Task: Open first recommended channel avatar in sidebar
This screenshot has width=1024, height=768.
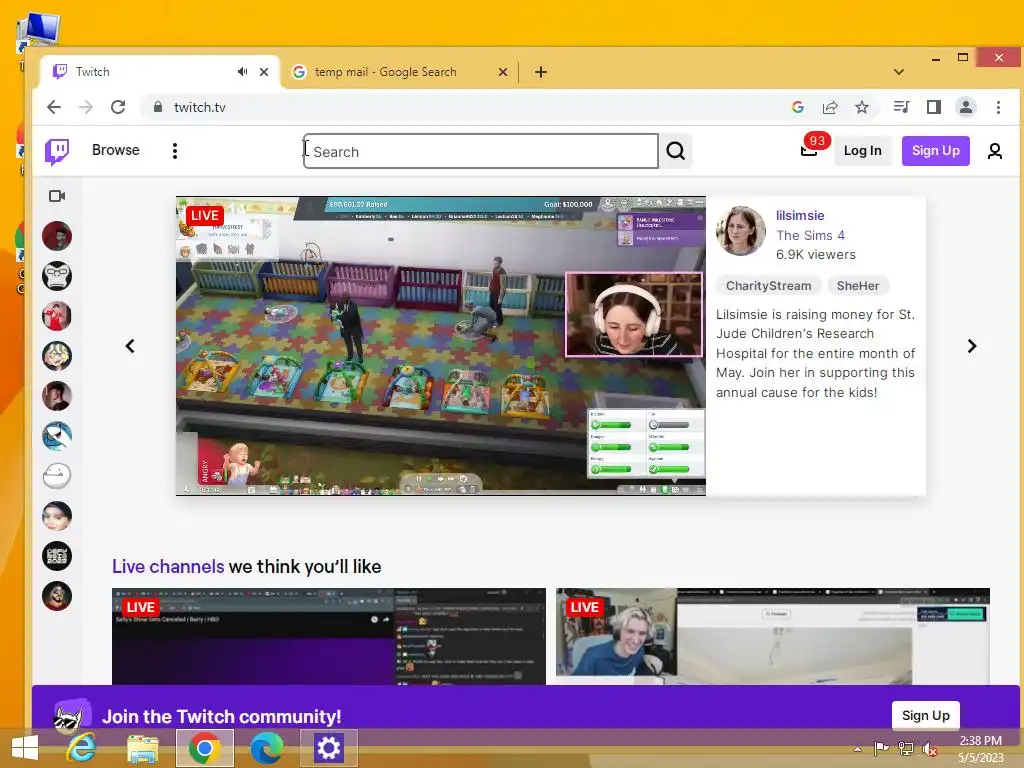Action: coord(57,236)
